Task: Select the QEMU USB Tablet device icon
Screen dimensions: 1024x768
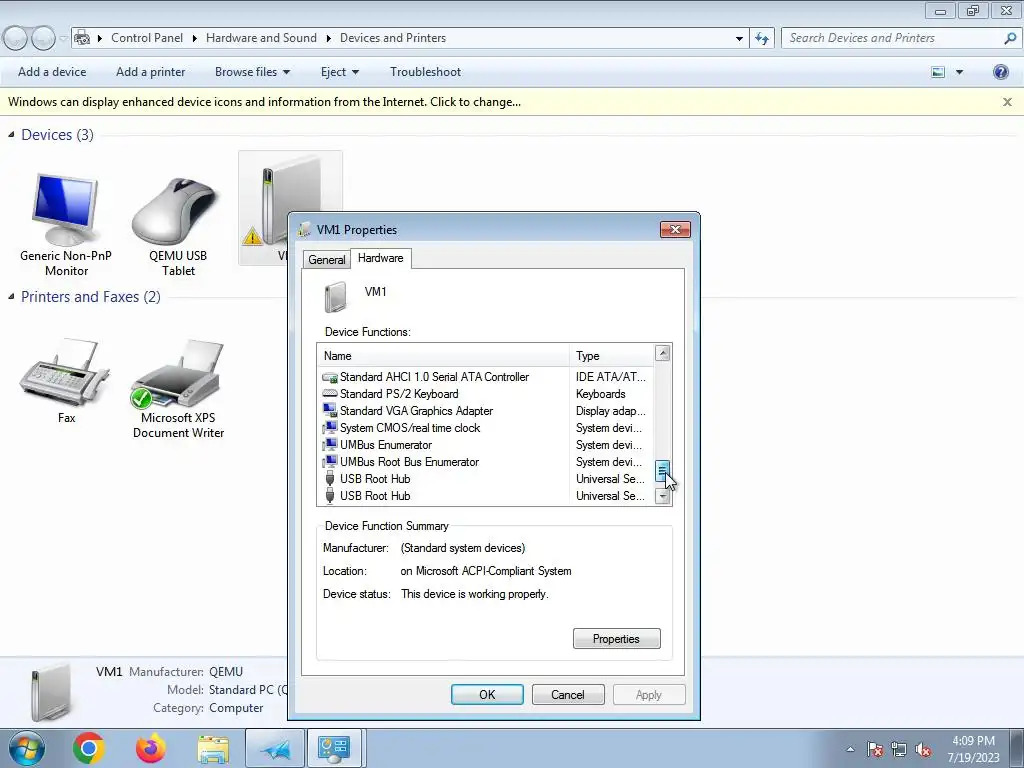Action: 175,210
